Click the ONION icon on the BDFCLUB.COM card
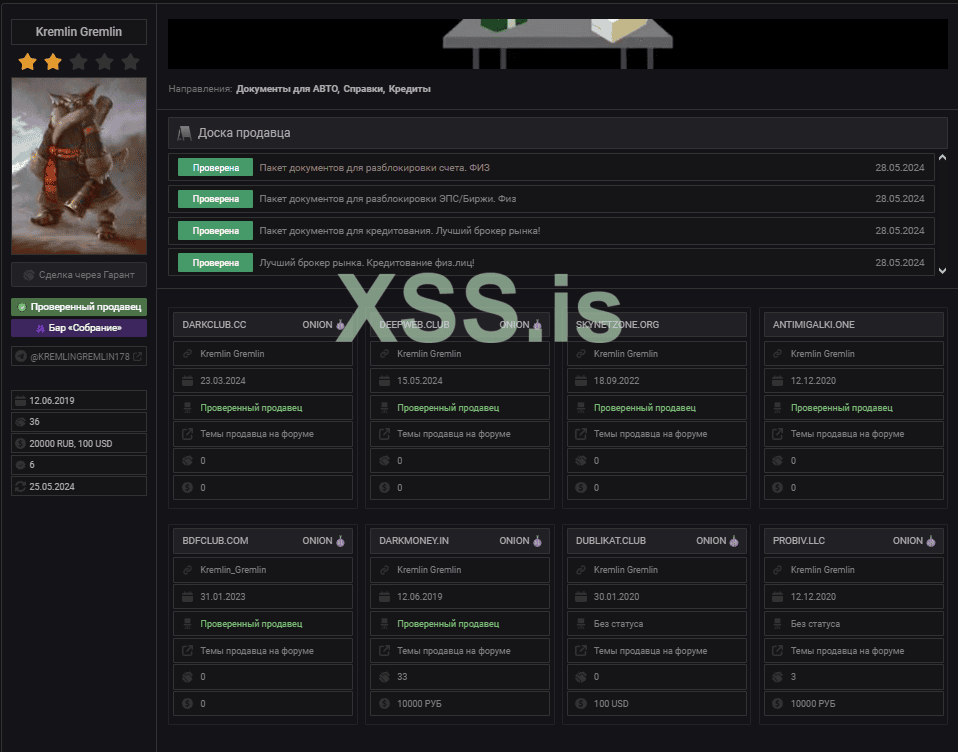The height and width of the screenshot is (752, 958). [340, 541]
